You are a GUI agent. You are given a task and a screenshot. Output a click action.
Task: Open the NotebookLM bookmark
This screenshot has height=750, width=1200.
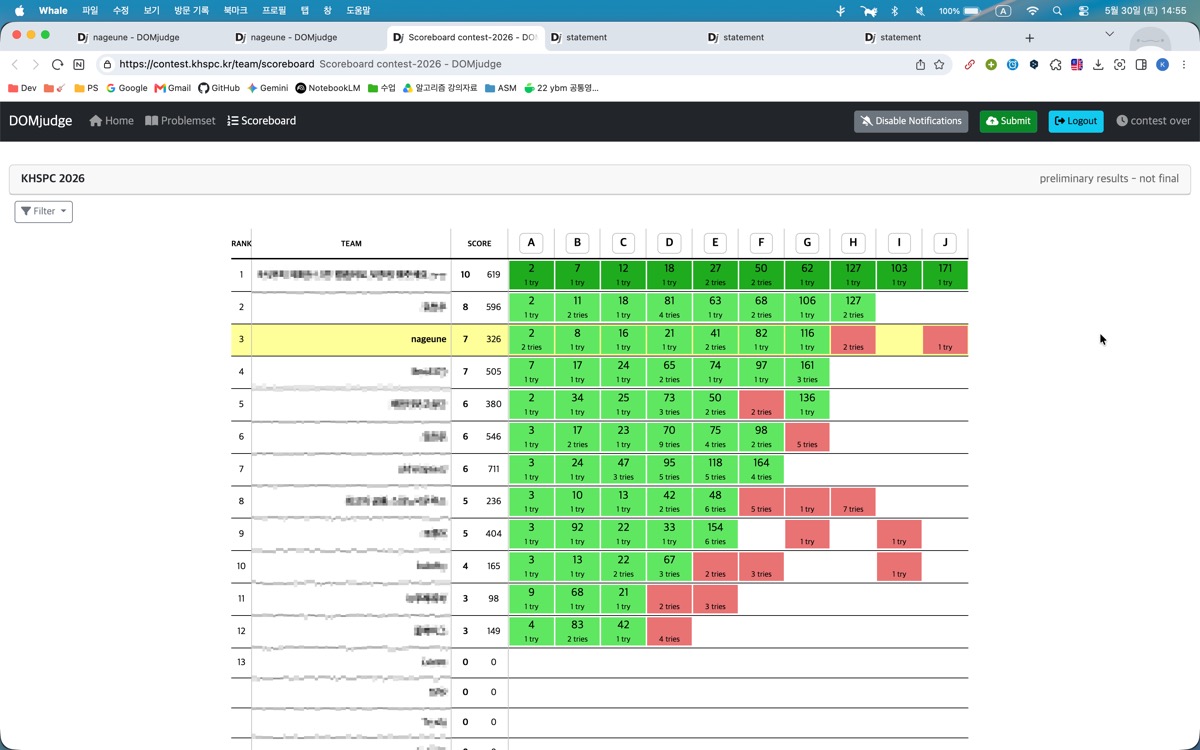(328, 88)
